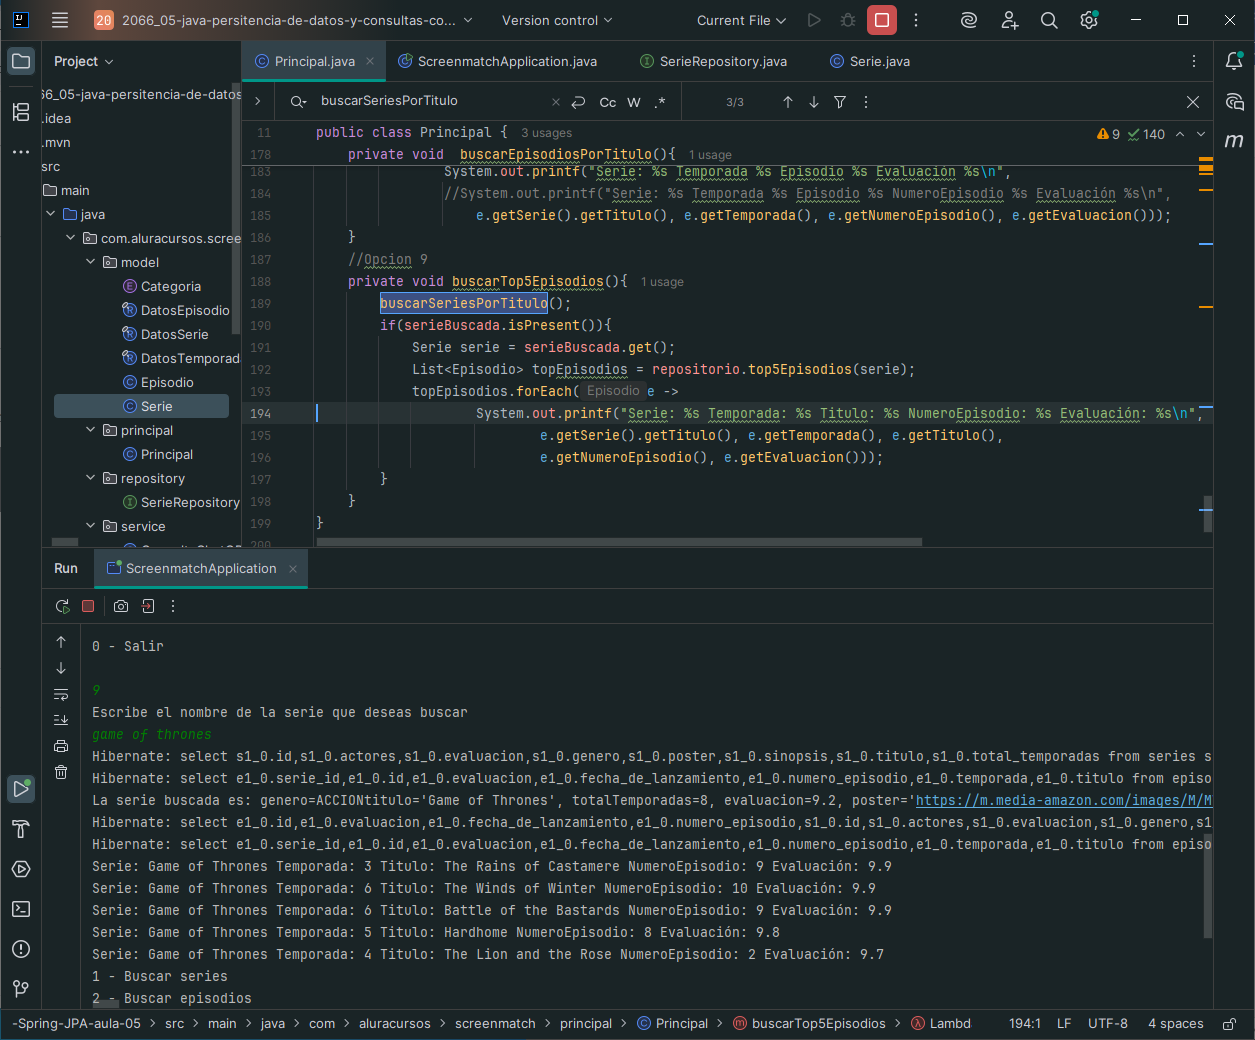1255x1040 pixels.
Task: Open the Current File run configuration dropdown
Action: pos(741,20)
